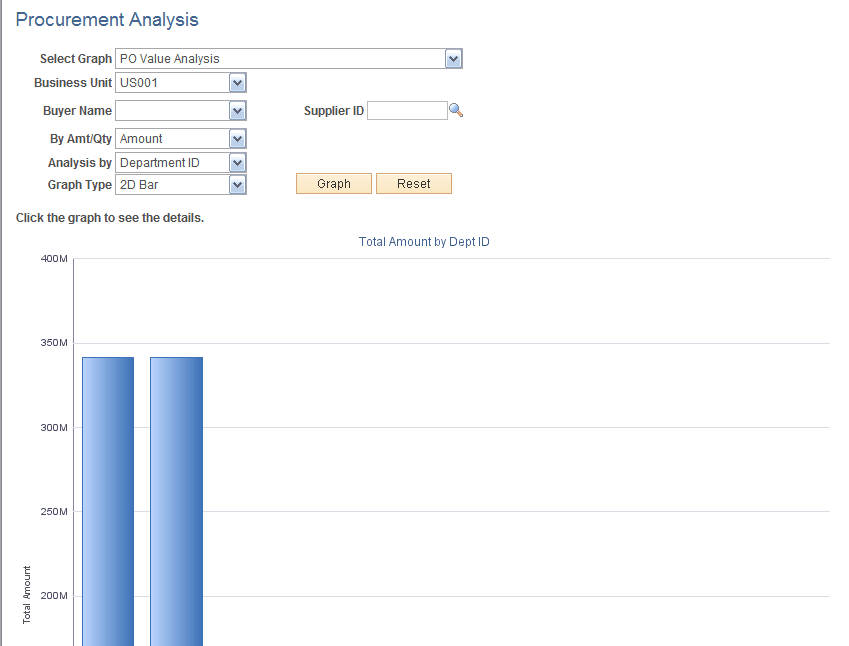Click the dropdown arrow on the By Amt/Qty field
The image size is (849, 646).
pyautogui.click(x=237, y=138)
